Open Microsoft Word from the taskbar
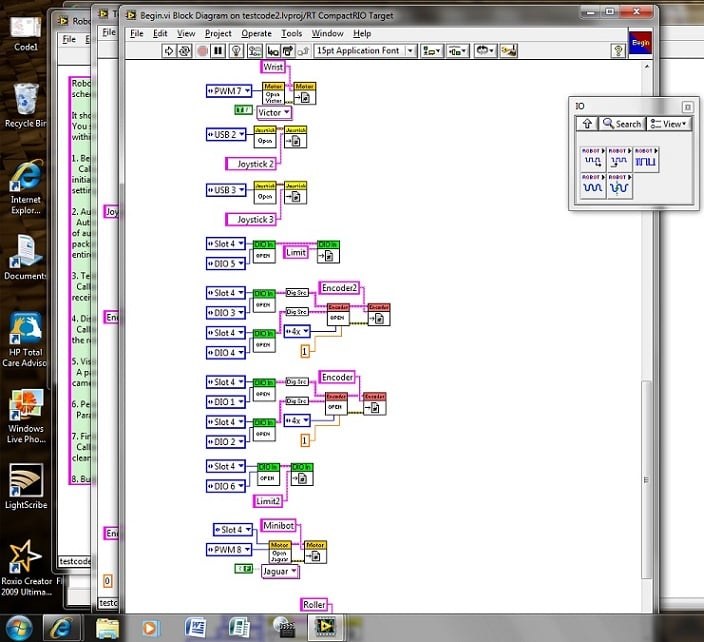The height and width of the screenshot is (642, 704). click(x=195, y=628)
